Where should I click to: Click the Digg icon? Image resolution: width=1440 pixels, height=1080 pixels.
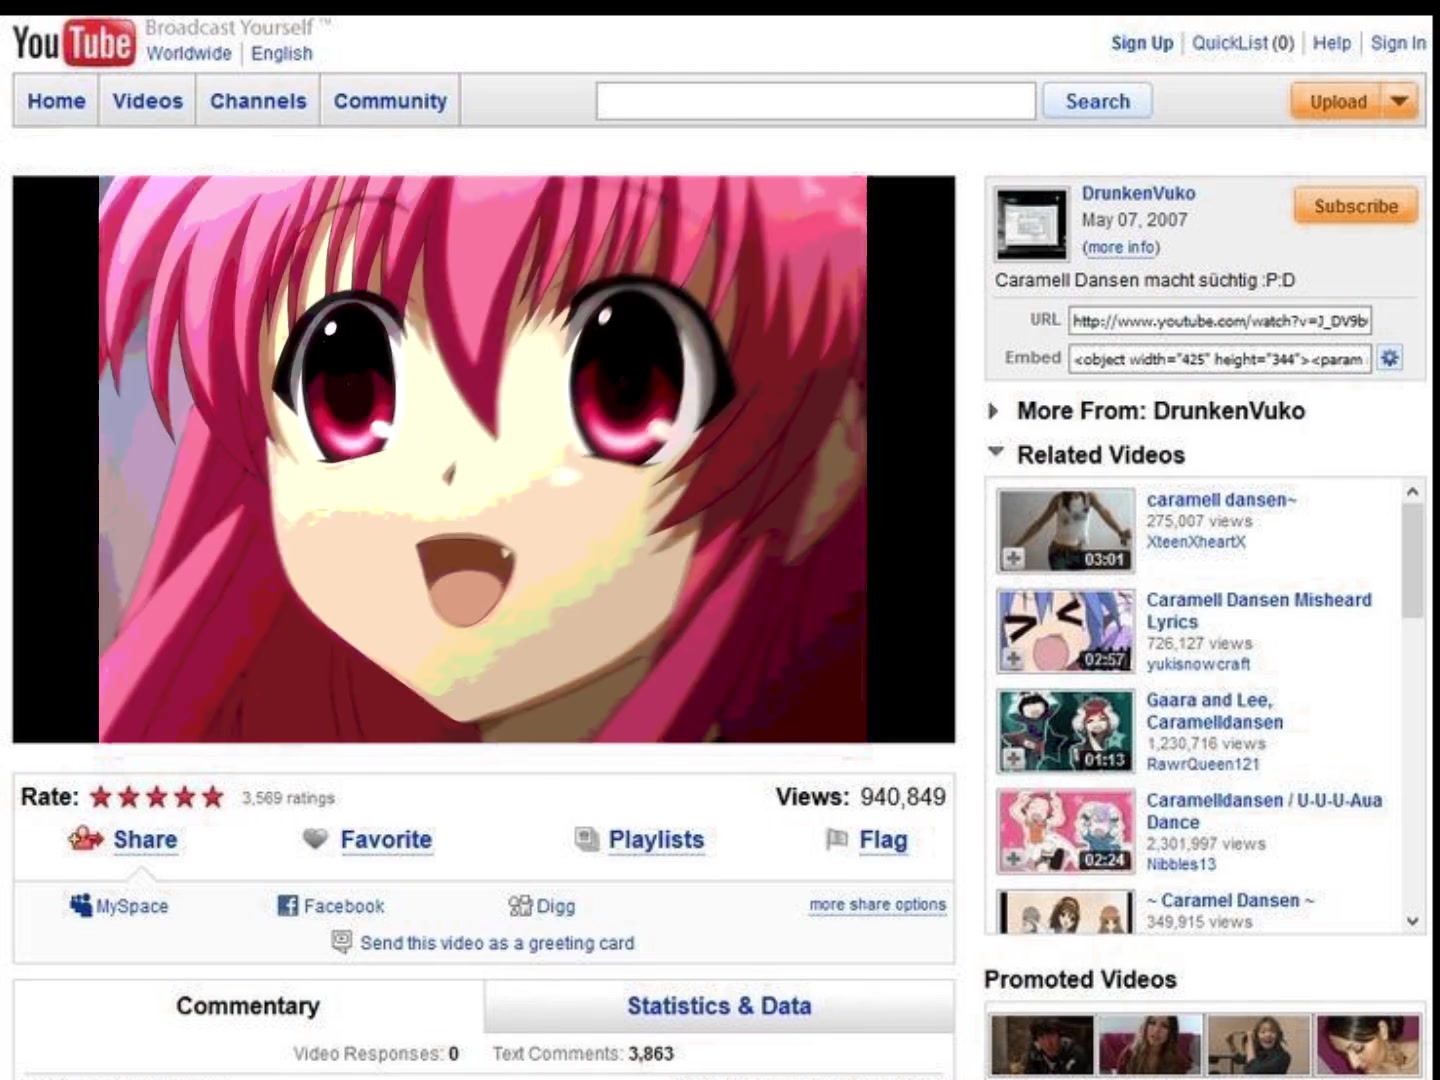[x=520, y=906]
